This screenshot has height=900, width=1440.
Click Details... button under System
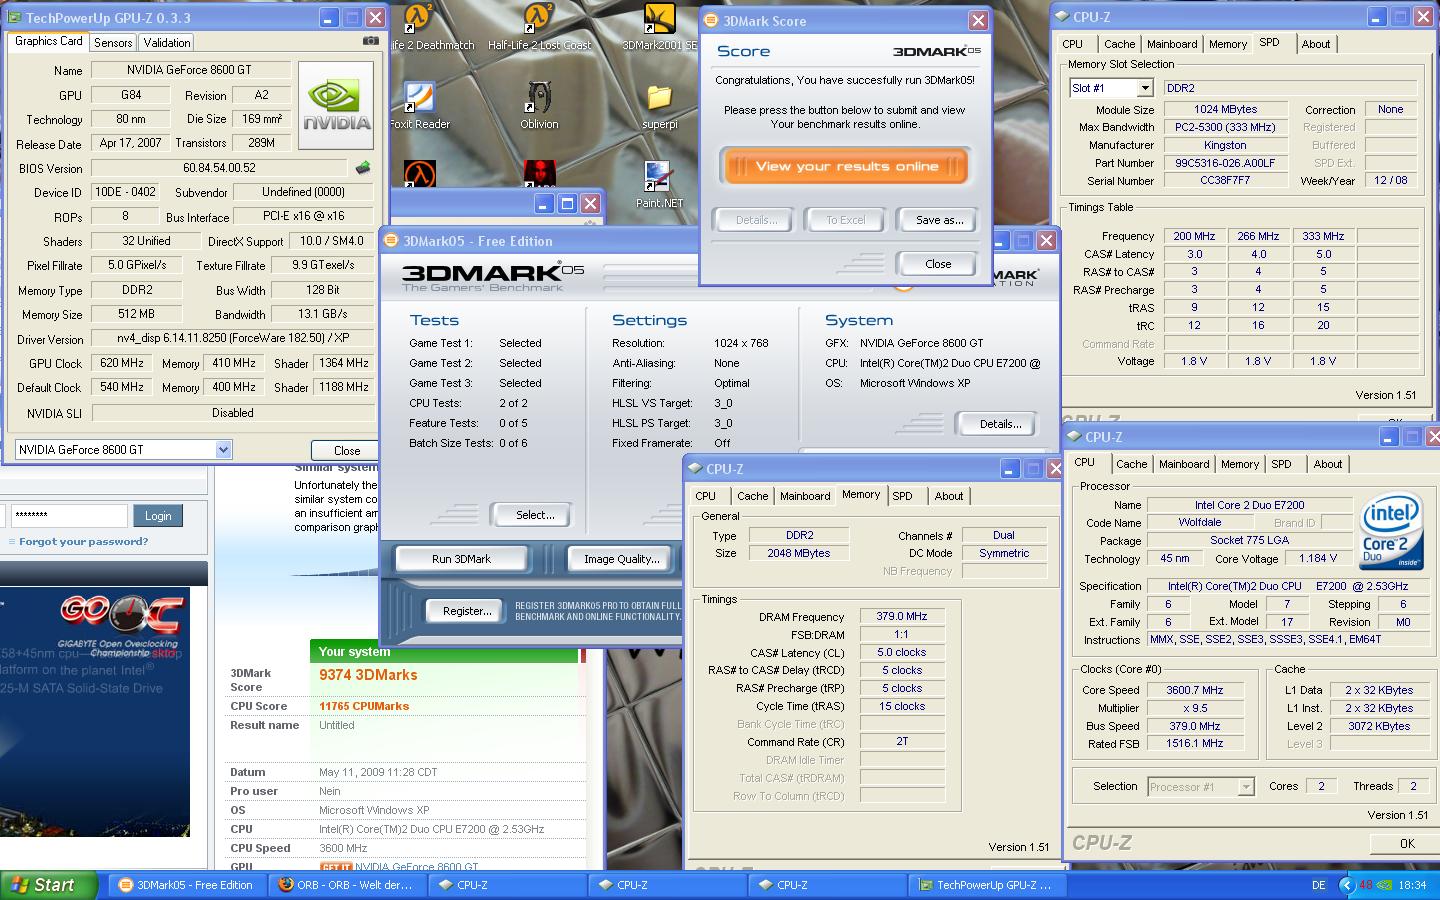[x=1000, y=424]
